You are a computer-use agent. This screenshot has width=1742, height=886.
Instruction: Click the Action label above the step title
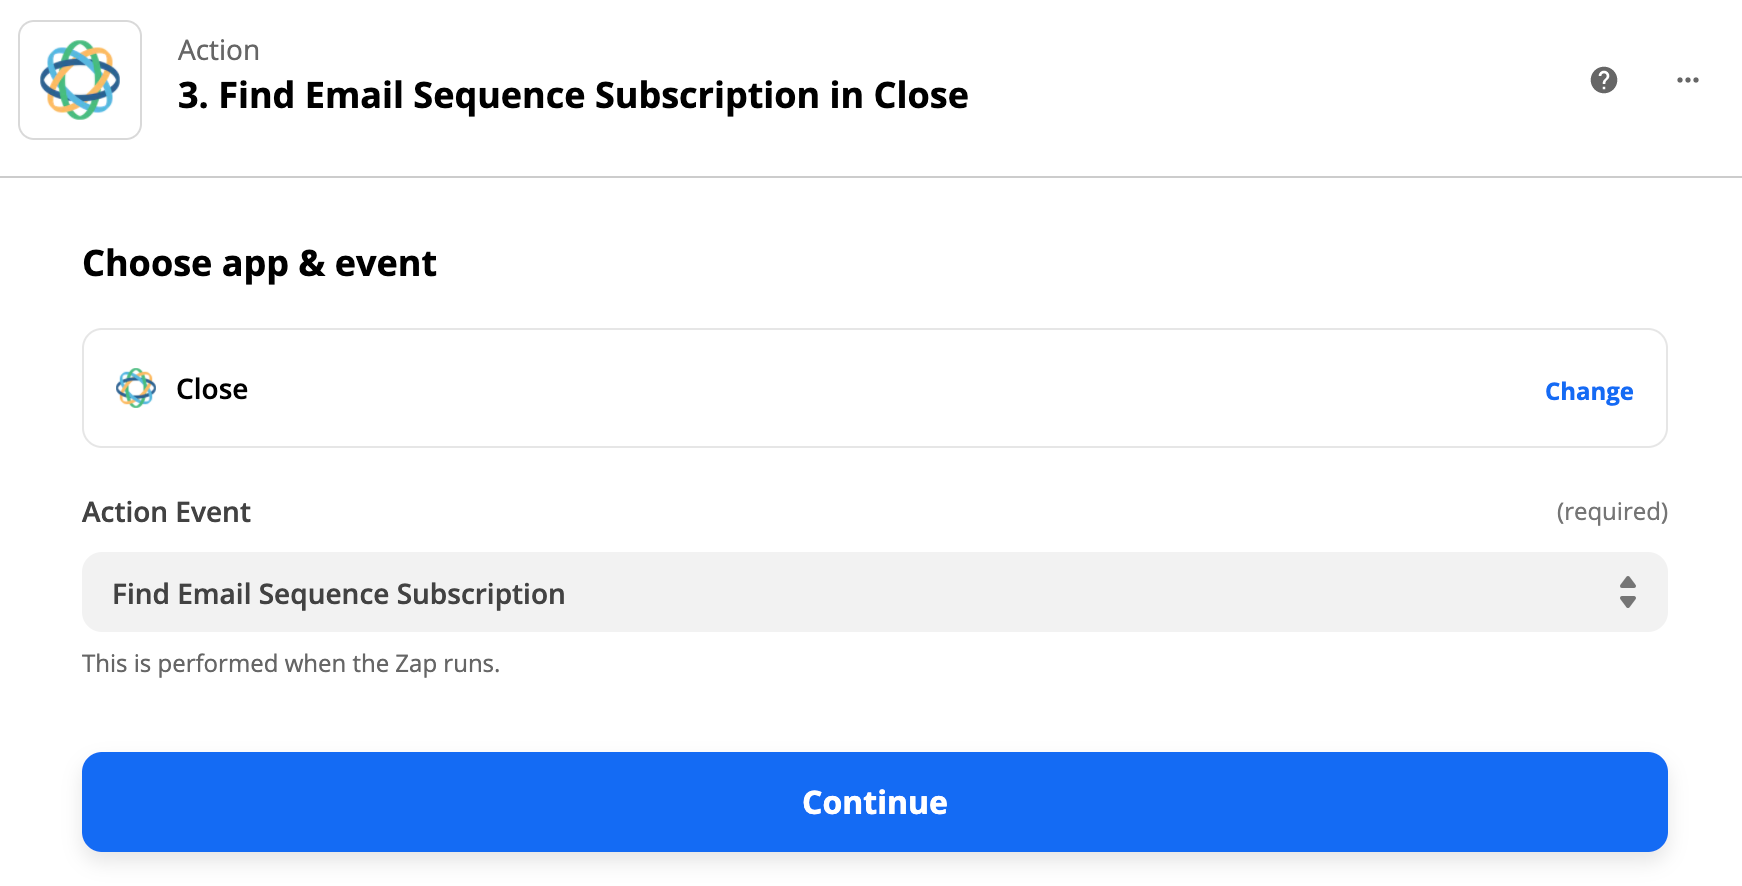[218, 50]
